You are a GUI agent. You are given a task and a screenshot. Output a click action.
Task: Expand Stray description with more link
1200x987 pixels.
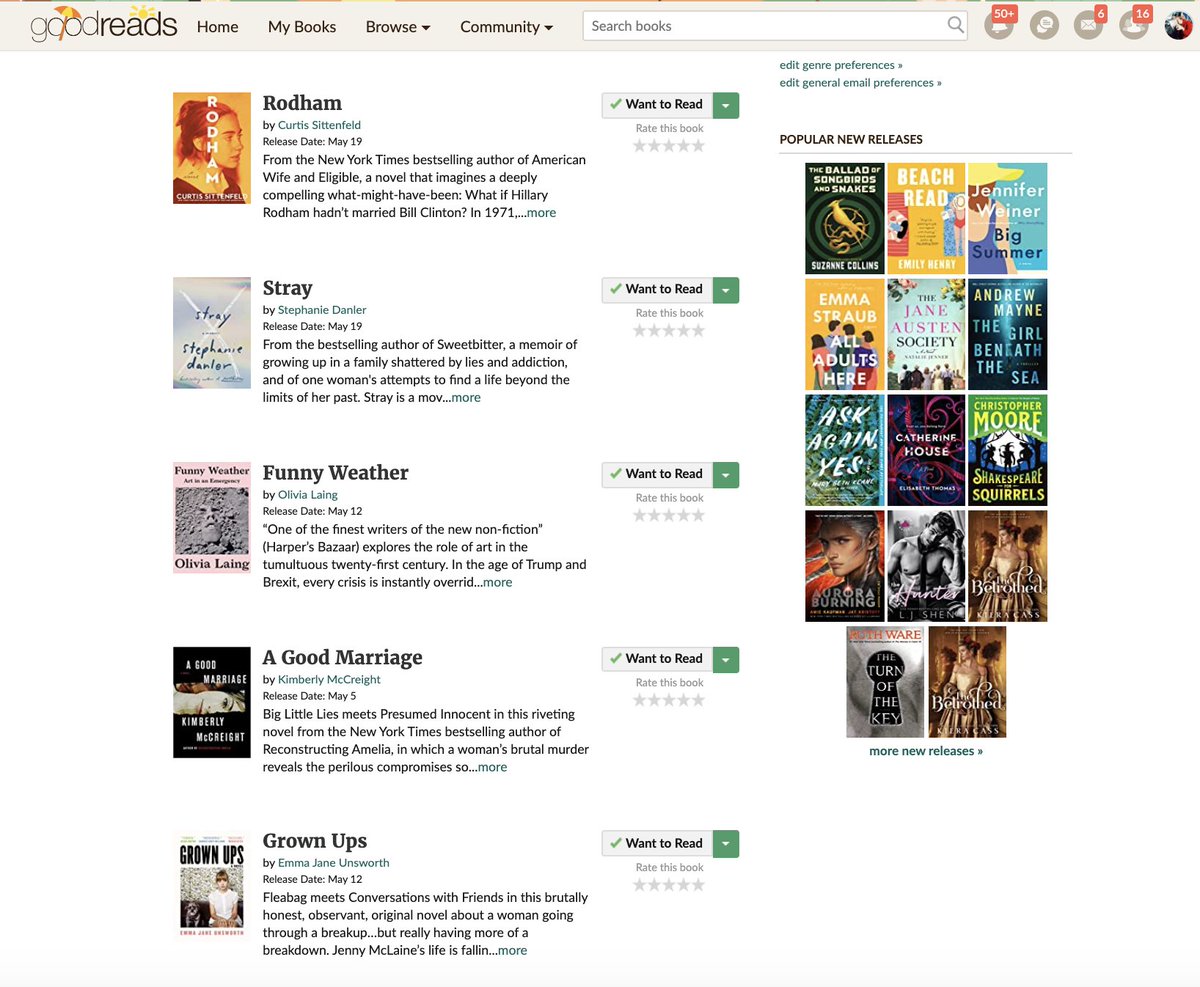coord(466,398)
